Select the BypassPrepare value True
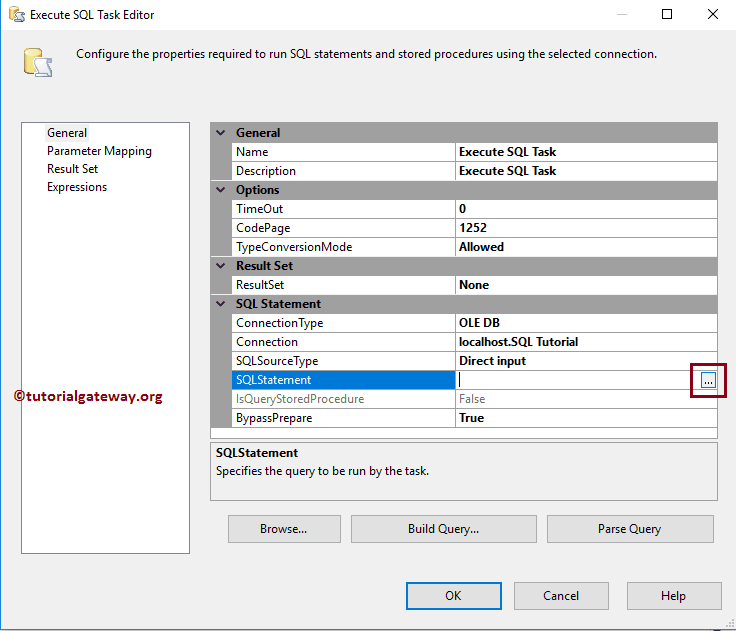736x631 pixels. 586,418
